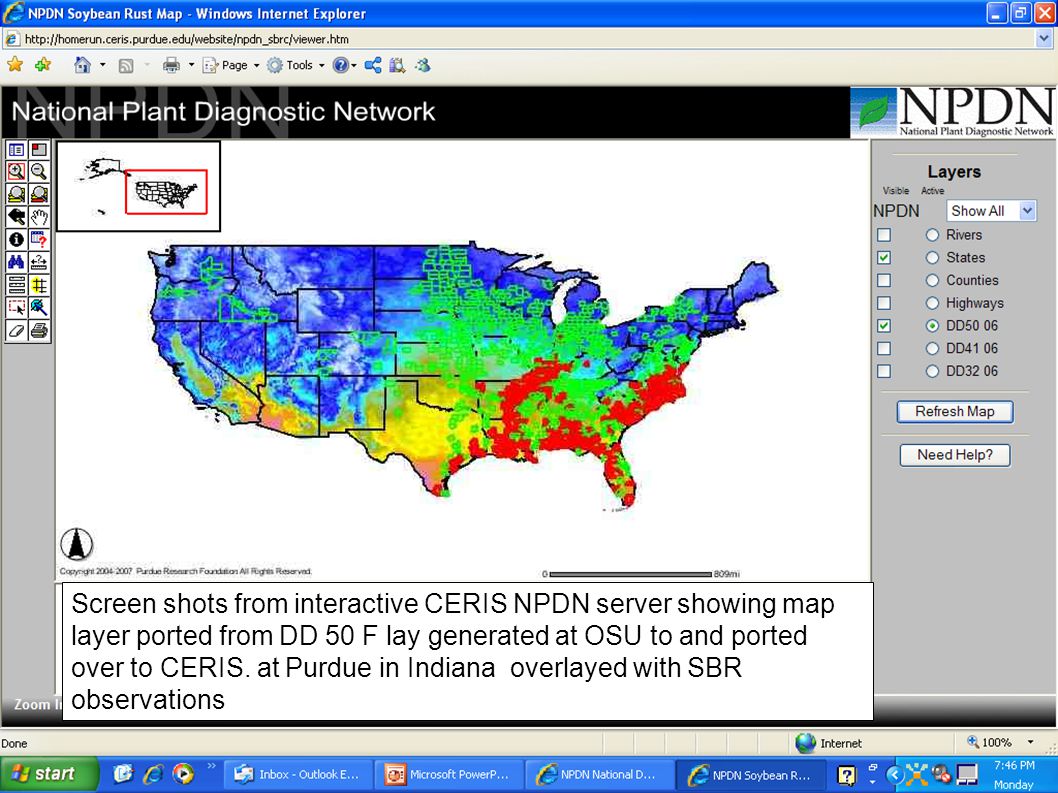
Task: Select the Measure distance tool
Action: click(40, 262)
